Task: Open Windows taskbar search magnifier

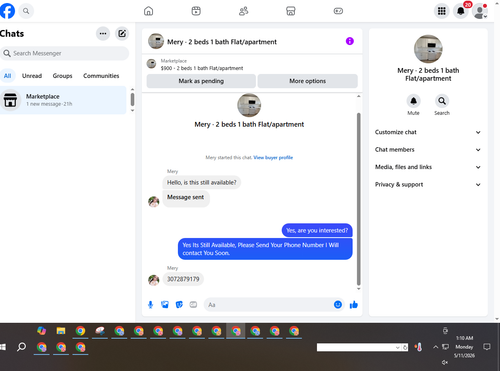Action: coord(22,347)
